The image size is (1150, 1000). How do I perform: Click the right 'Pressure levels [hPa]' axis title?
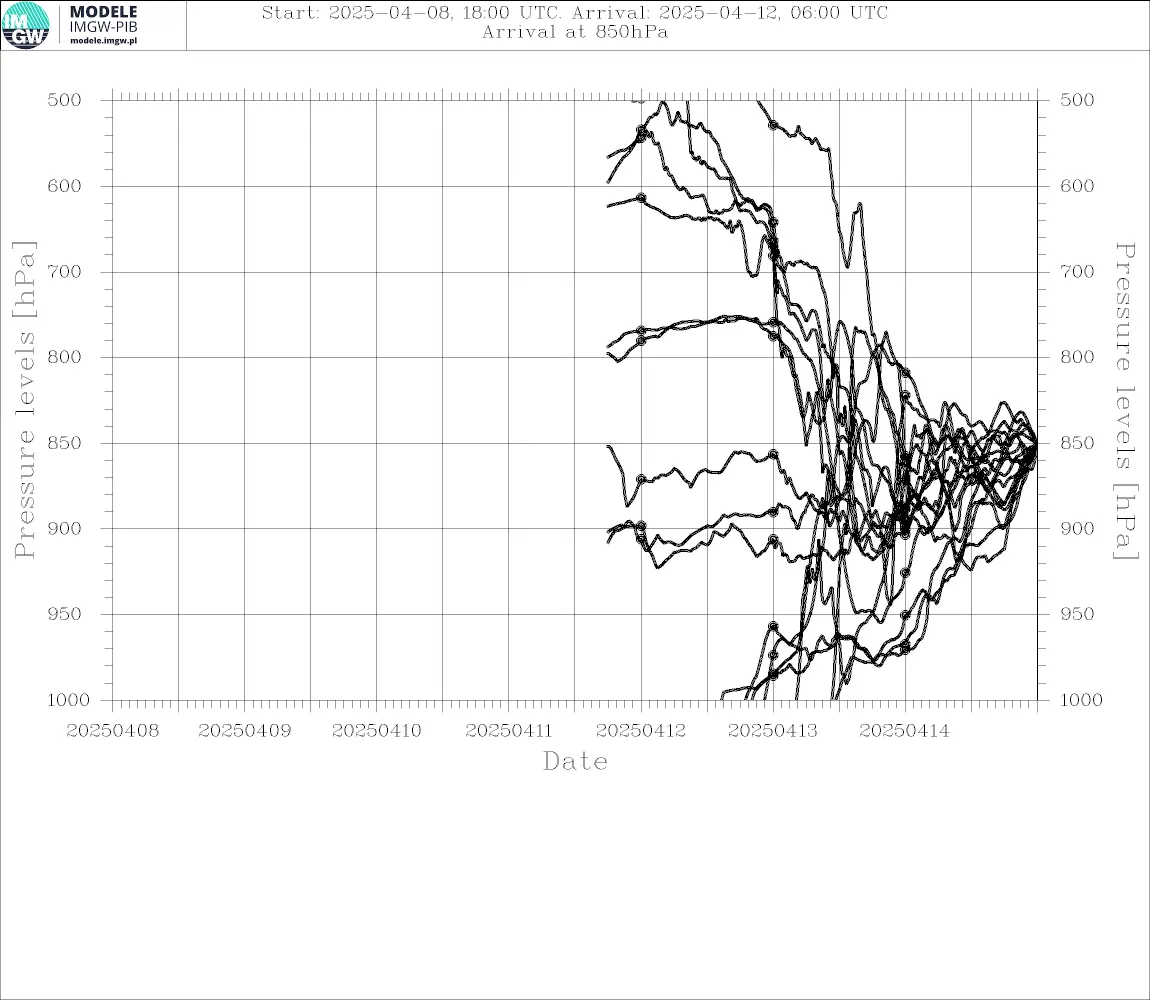pos(1125,401)
